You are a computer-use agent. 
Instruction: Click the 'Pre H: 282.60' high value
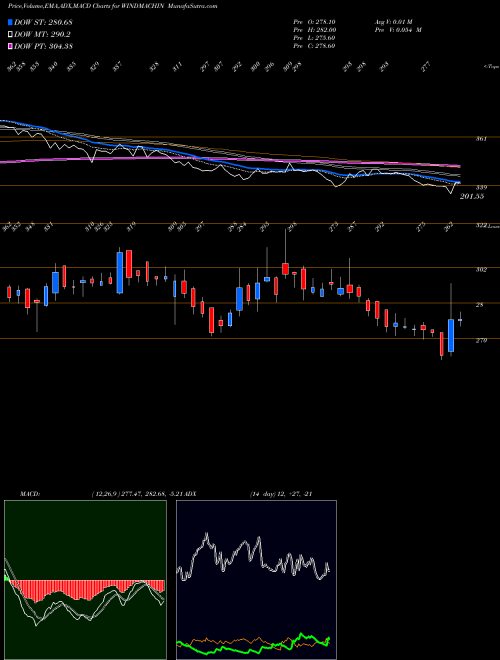pos(314,30)
